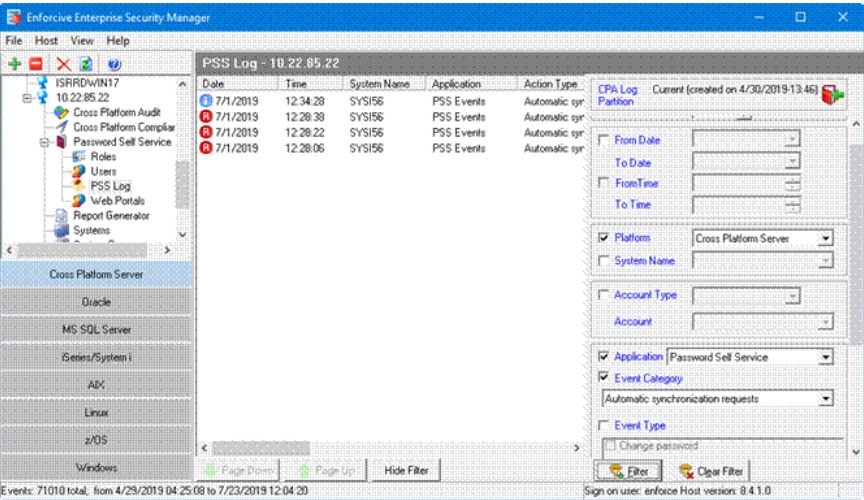The height and width of the screenshot is (500, 864).
Task: Click the CPA Log Partition link
Action: (617, 95)
